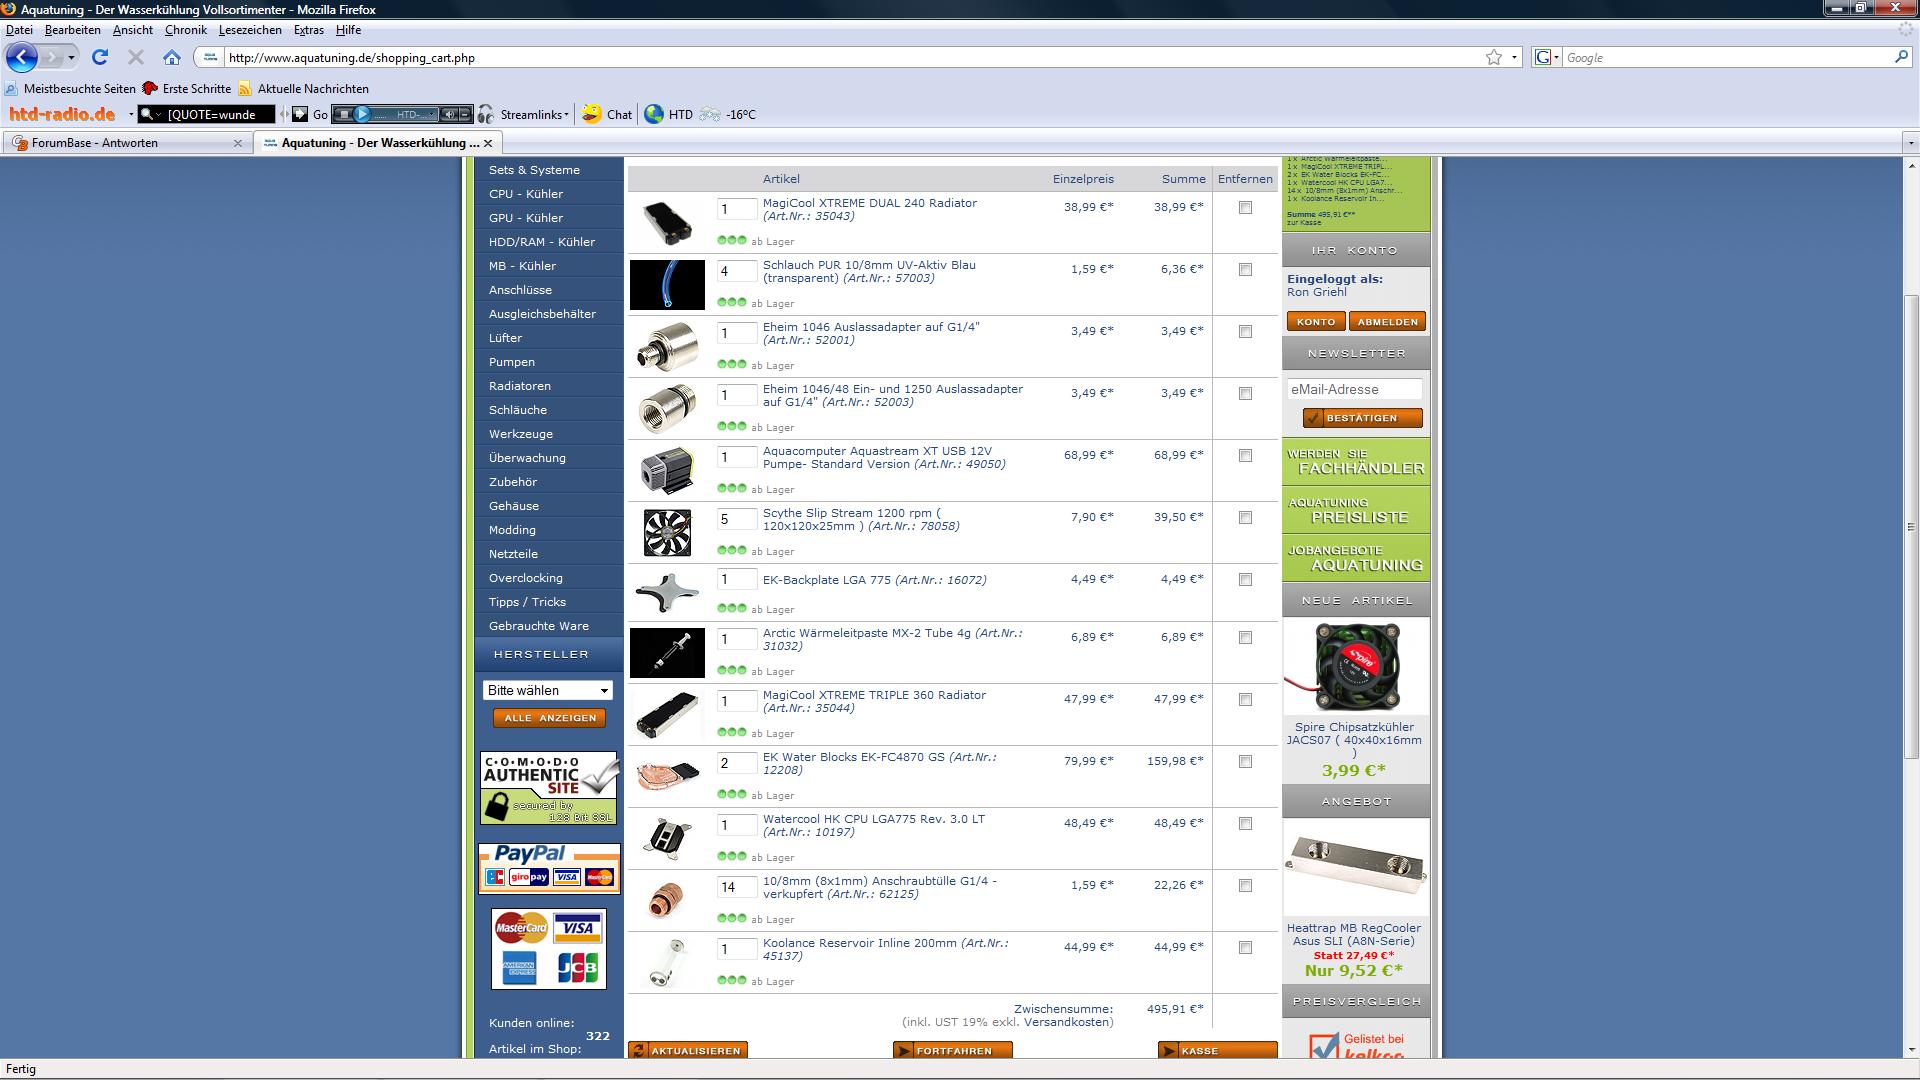Click the vertical page scrollbar thumb
The image size is (1920, 1080).
pyautogui.click(x=1911, y=527)
